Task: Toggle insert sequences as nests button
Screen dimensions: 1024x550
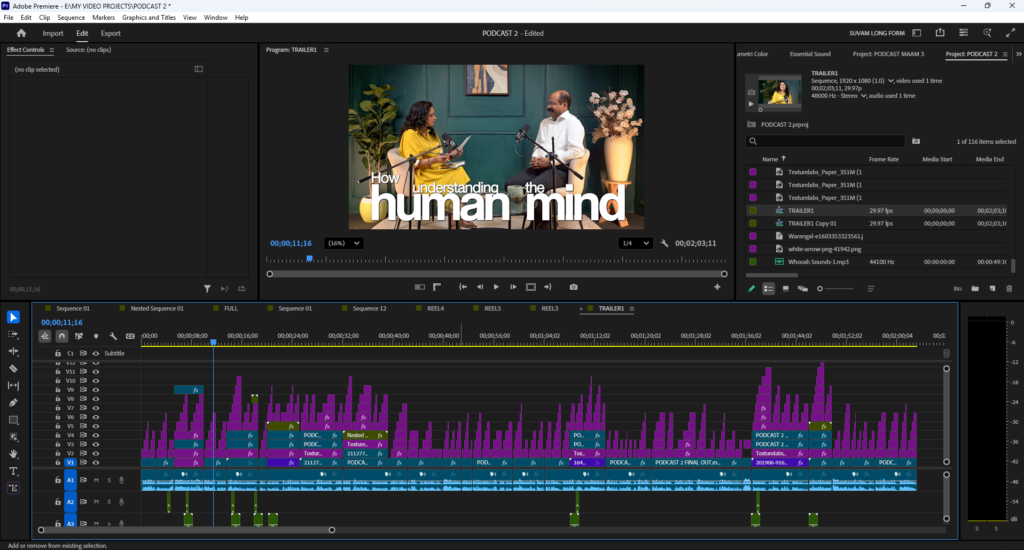Action: click(x=44, y=336)
